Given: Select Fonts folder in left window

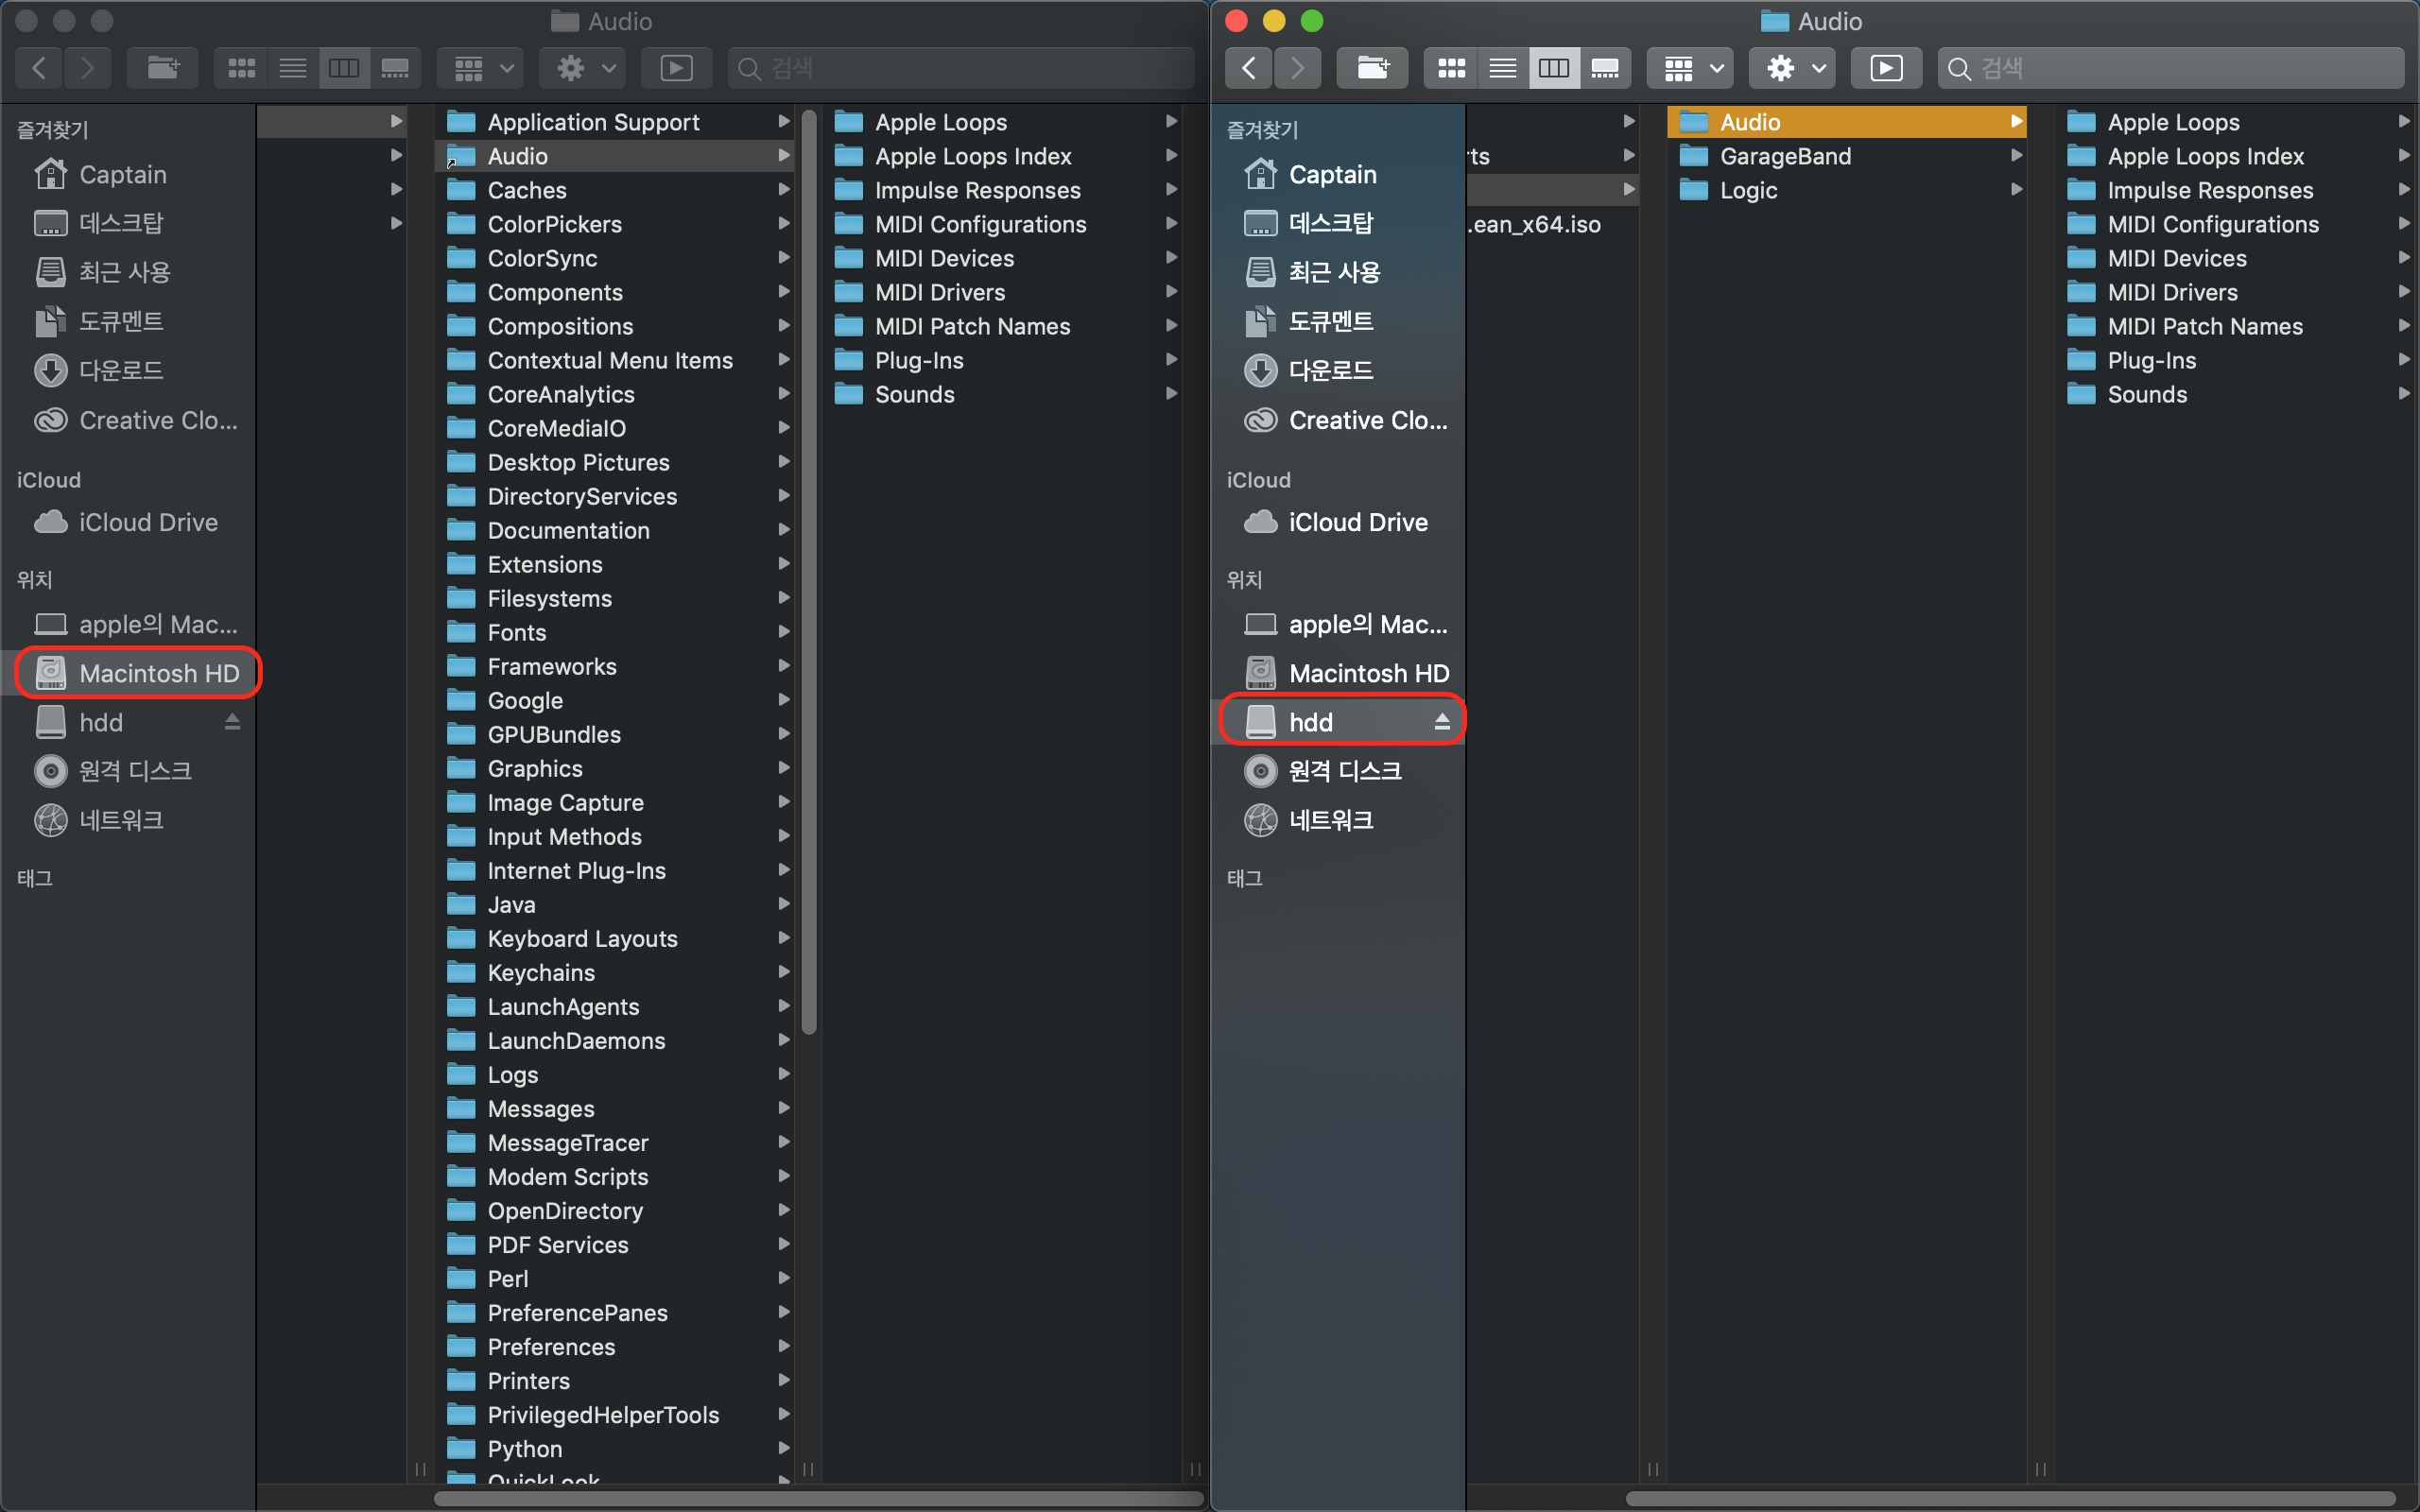Looking at the screenshot, I should pyautogui.click(x=516, y=632).
